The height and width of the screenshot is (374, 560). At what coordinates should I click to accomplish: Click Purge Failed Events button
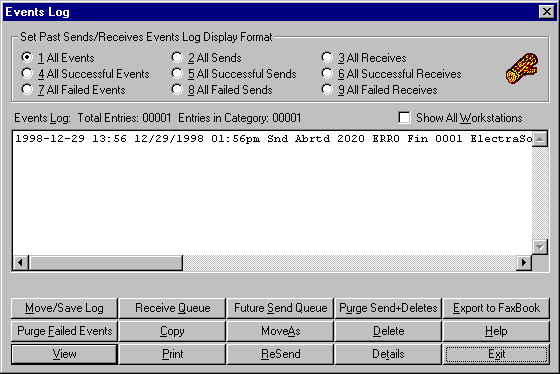(64, 331)
